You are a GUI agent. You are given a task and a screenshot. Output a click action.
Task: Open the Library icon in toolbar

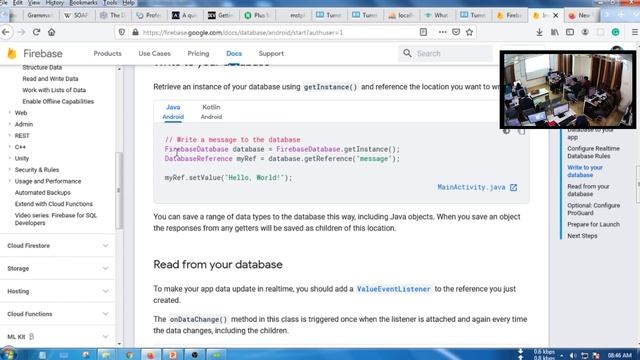click(554, 32)
